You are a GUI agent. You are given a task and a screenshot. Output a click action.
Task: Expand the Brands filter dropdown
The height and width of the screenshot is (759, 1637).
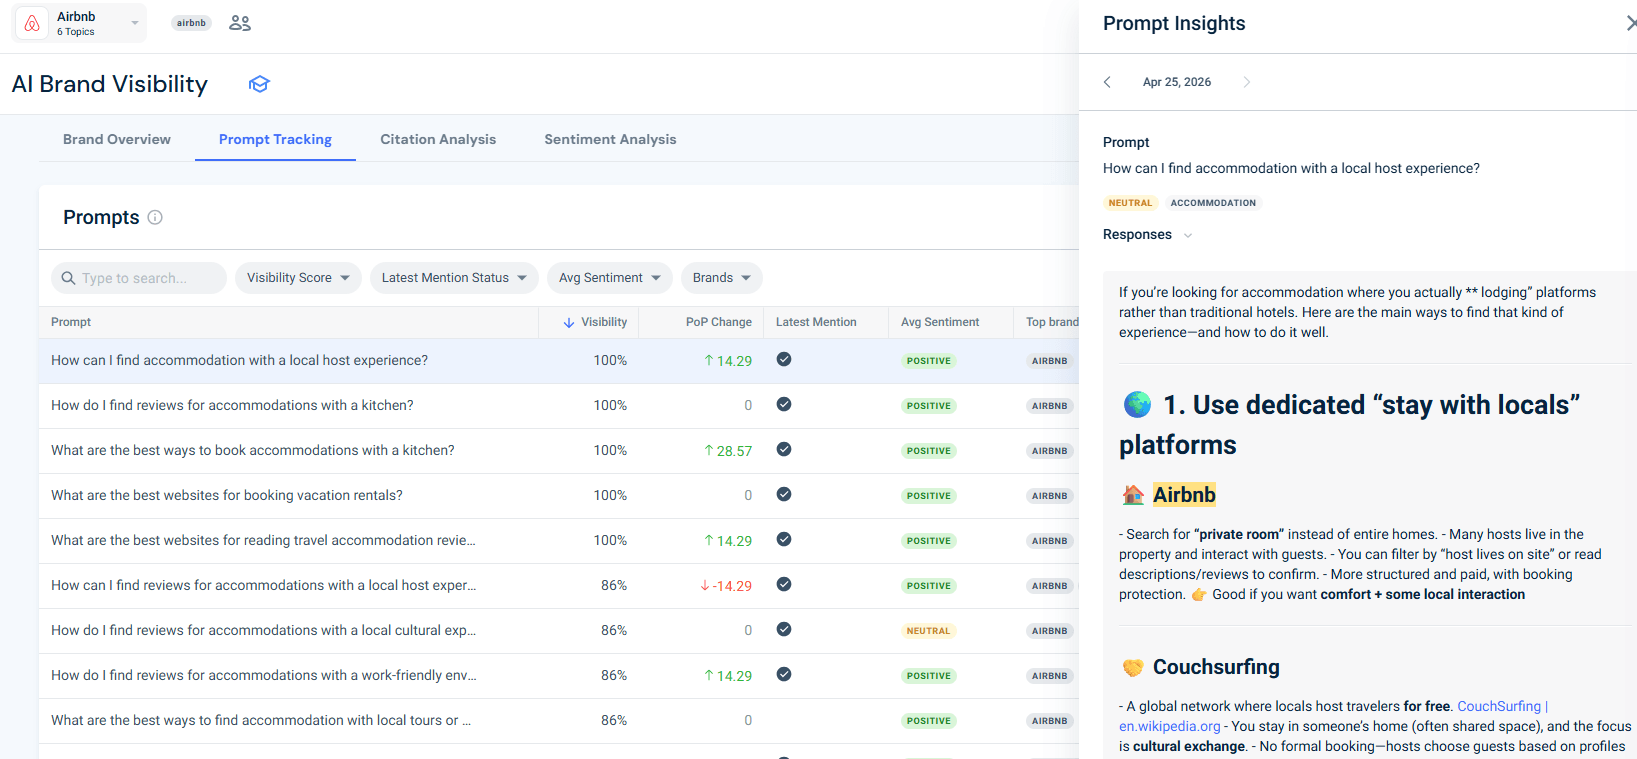tap(721, 278)
